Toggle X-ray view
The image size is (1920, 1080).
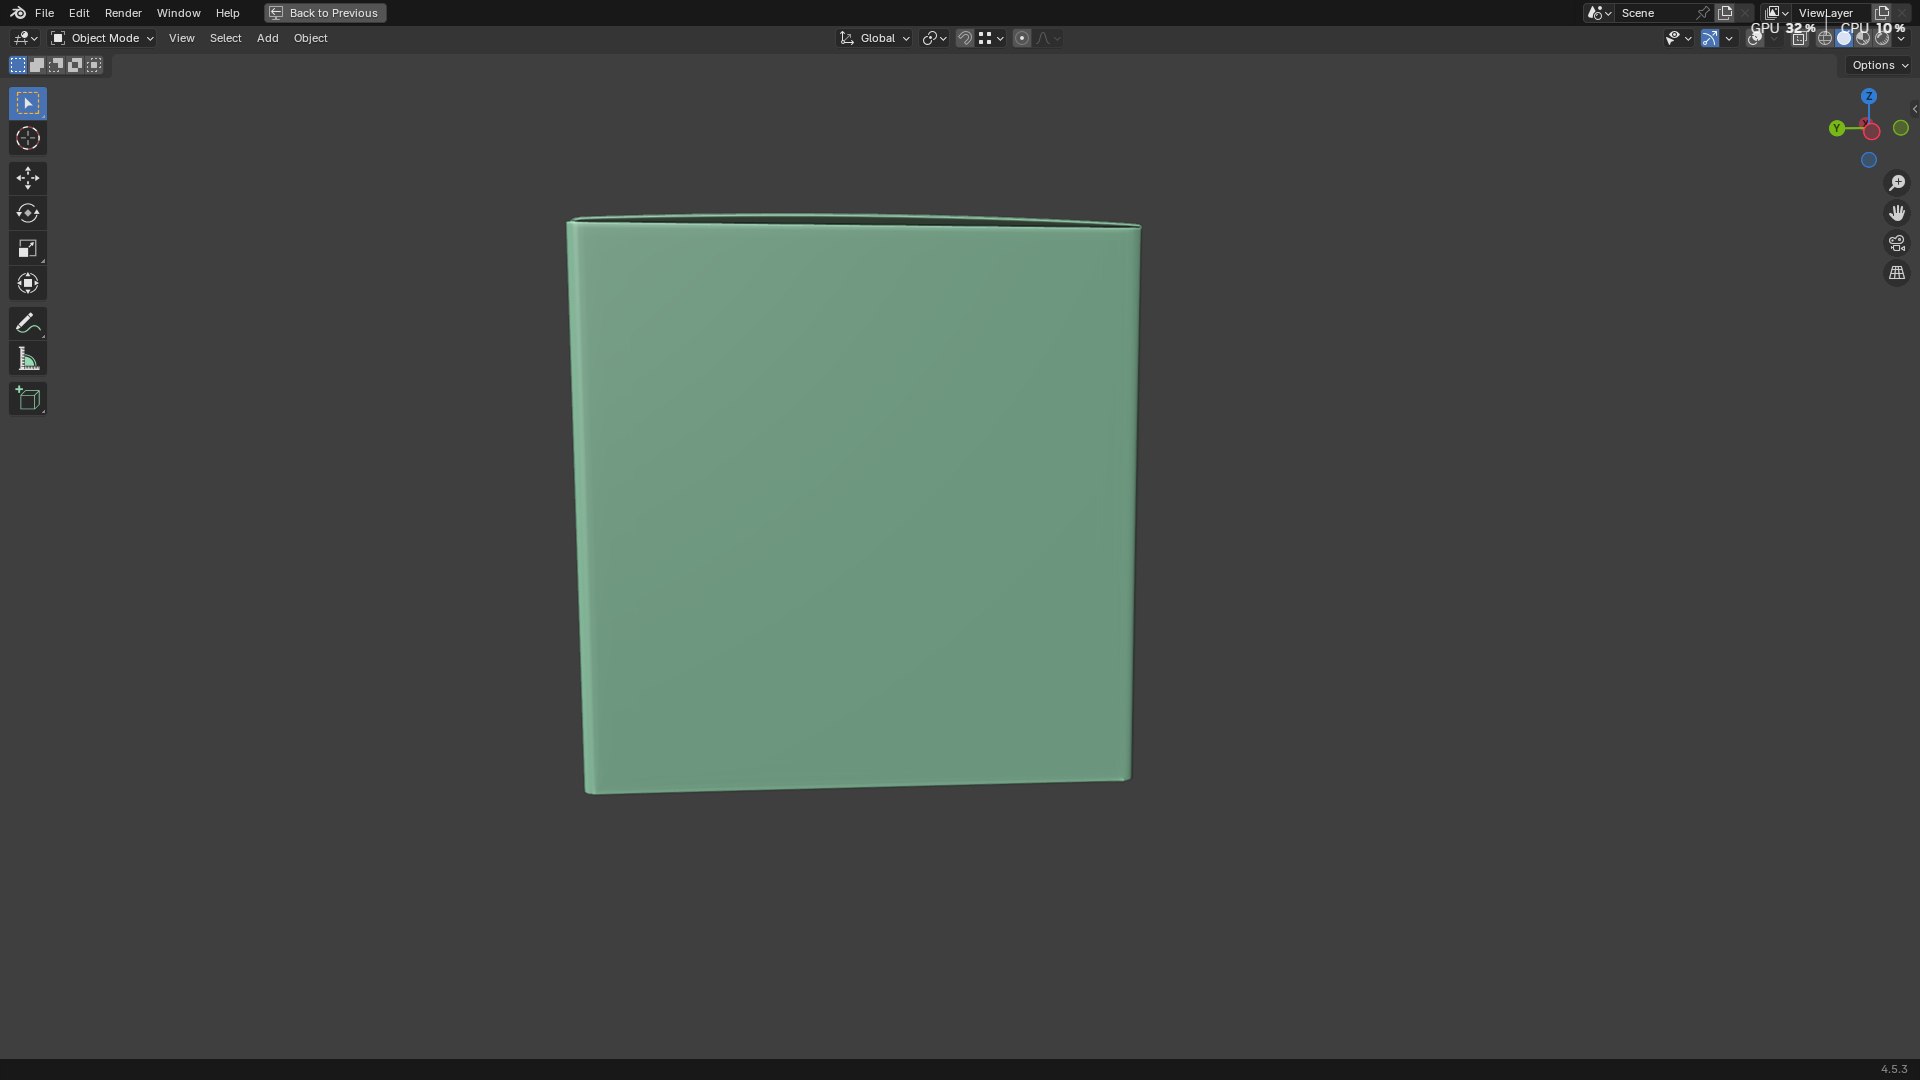click(1799, 38)
